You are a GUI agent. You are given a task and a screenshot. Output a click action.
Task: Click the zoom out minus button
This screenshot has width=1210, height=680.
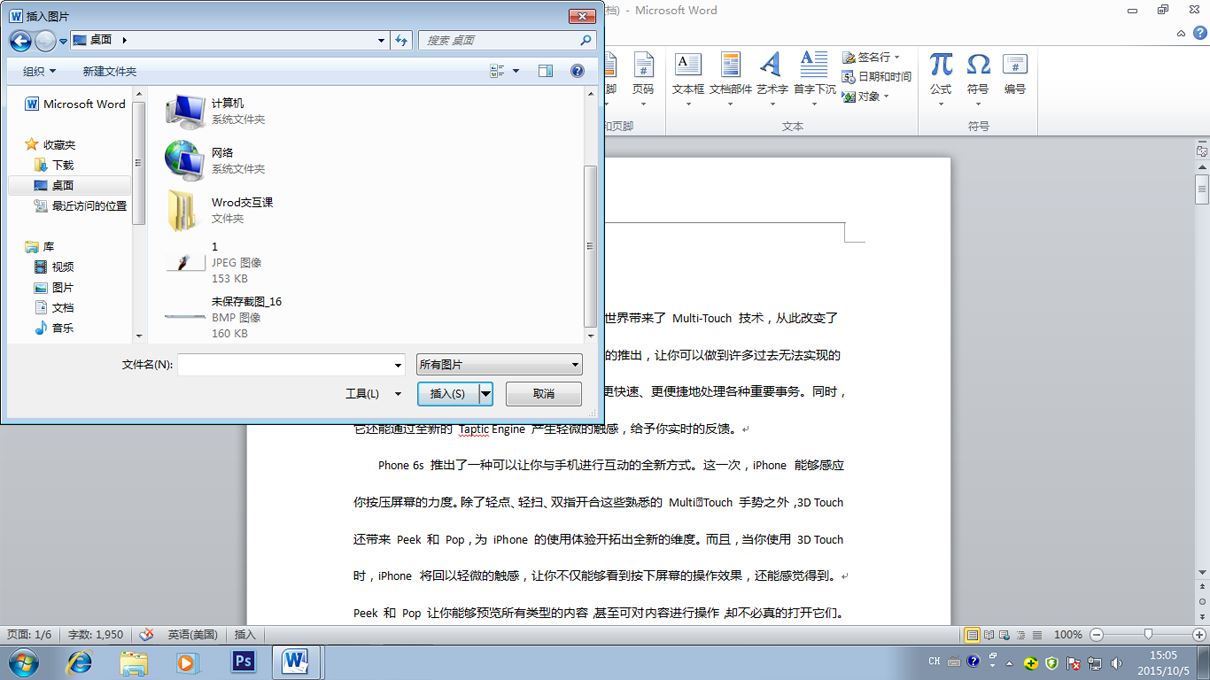(1096, 634)
